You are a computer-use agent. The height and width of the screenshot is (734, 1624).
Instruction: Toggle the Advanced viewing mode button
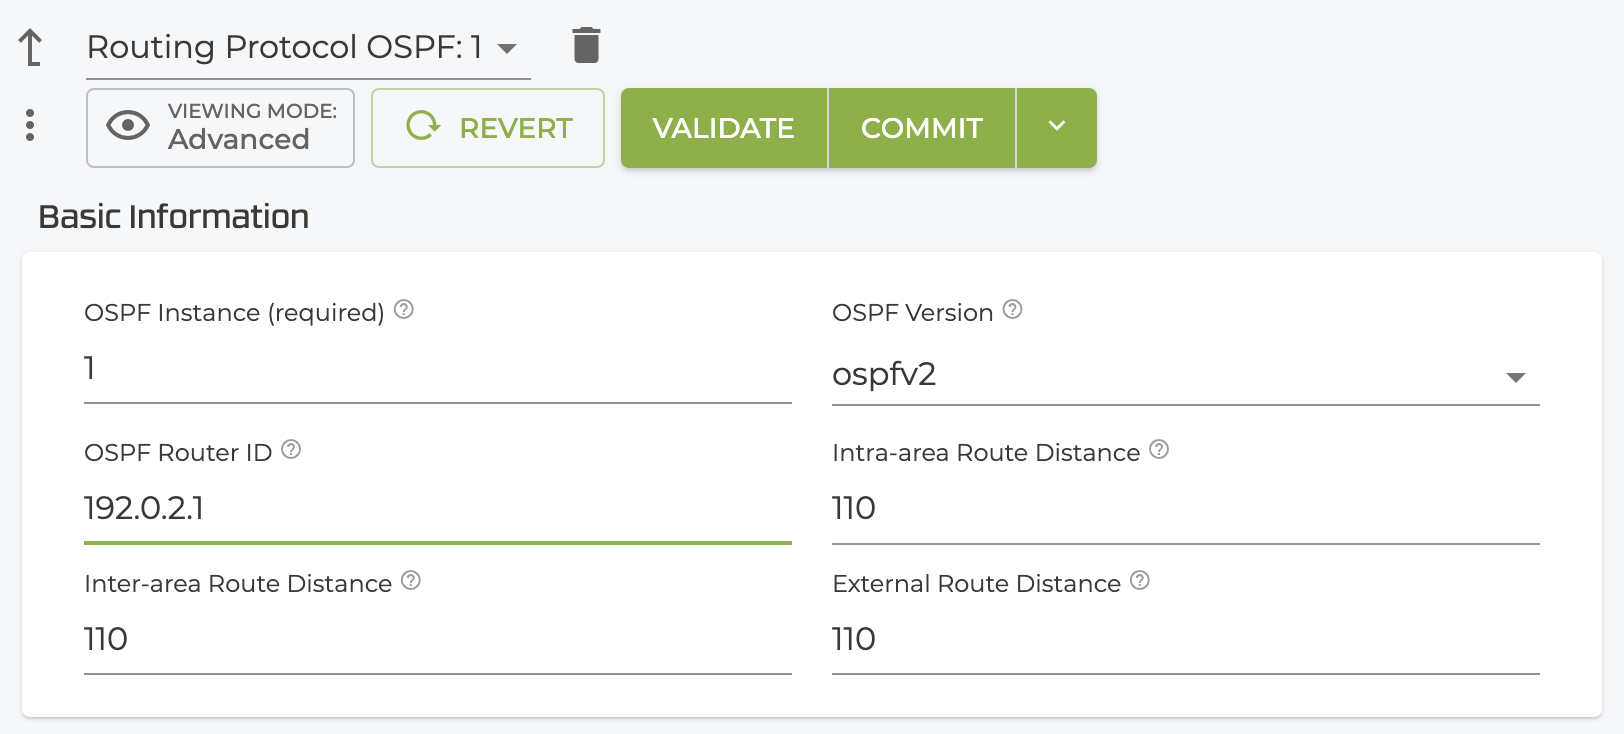coord(221,128)
